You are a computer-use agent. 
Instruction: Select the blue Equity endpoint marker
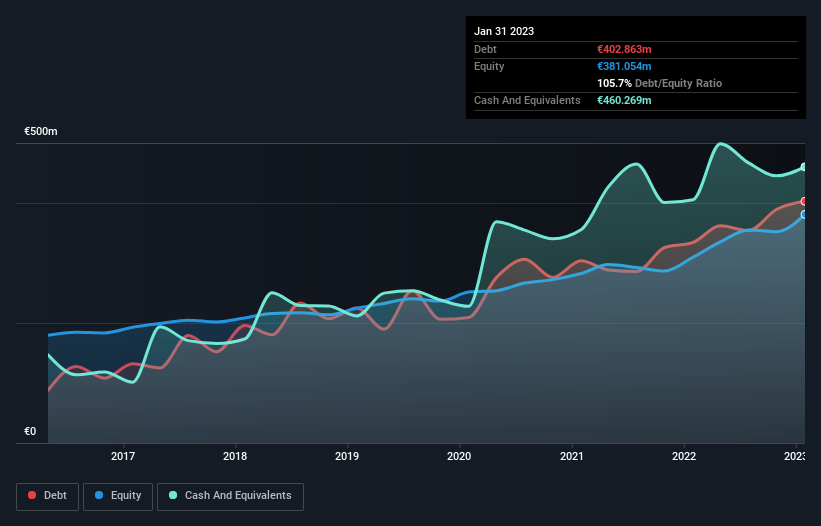pyautogui.click(x=804, y=215)
